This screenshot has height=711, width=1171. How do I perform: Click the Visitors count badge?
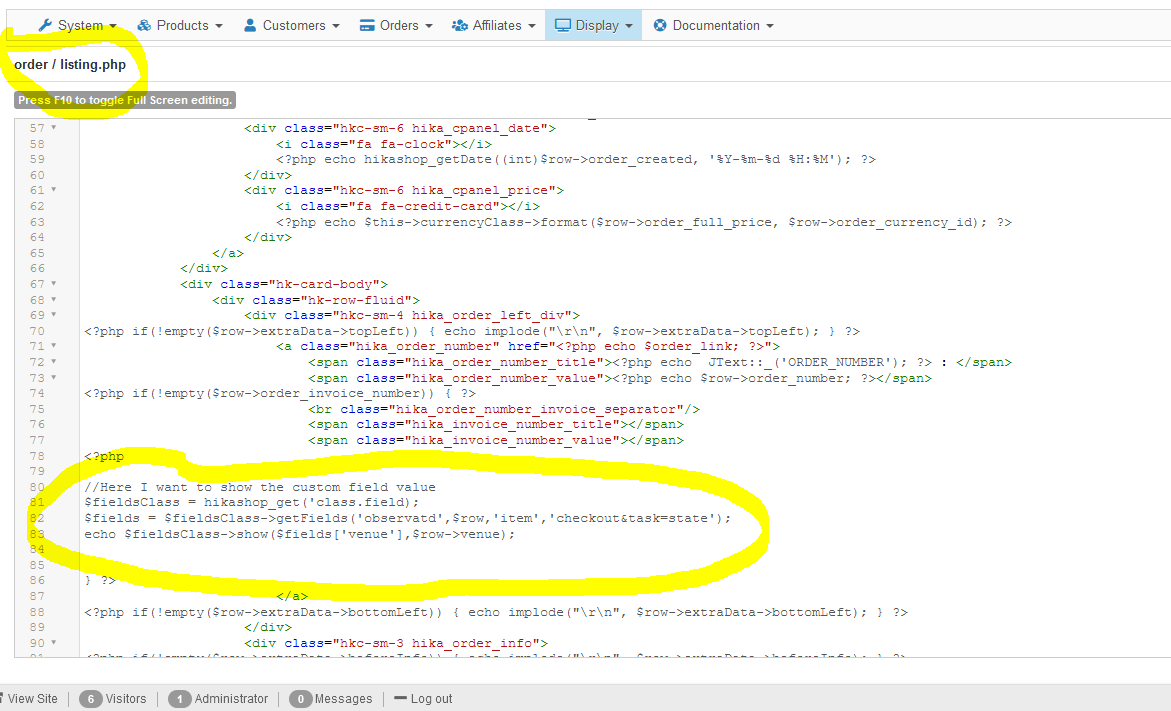(x=90, y=699)
